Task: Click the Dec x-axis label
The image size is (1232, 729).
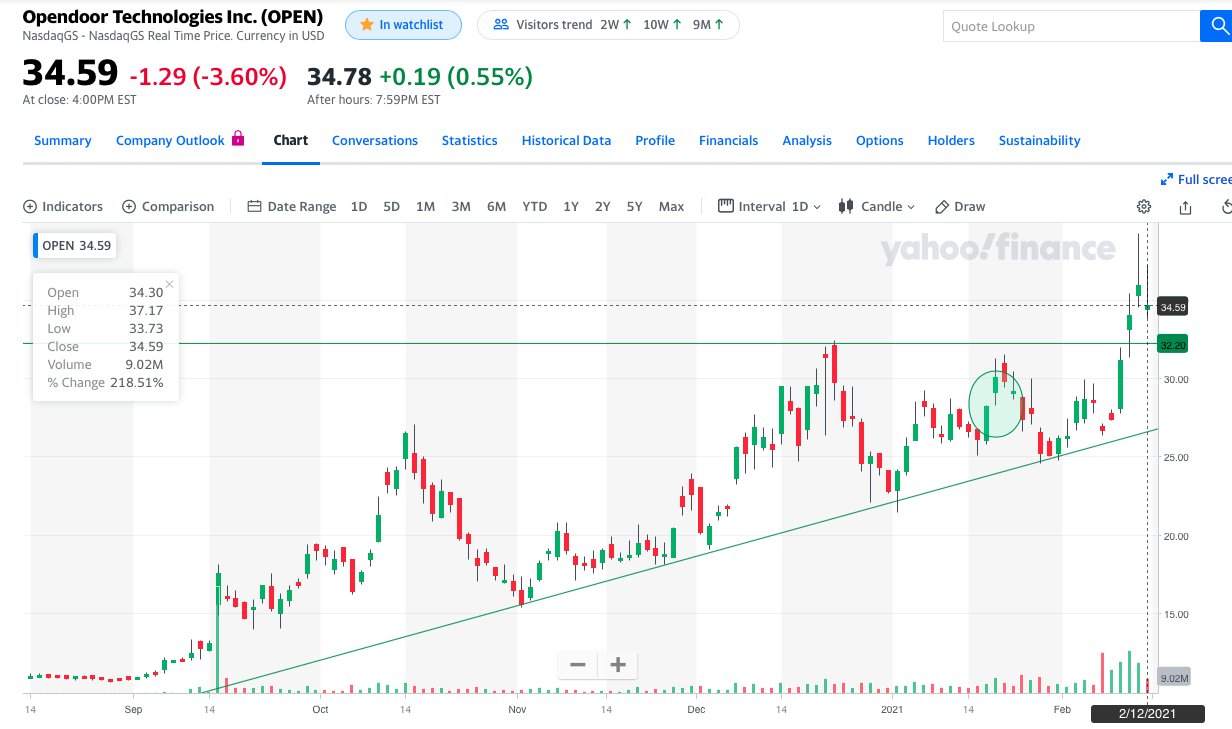Action: click(x=697, y=710)
